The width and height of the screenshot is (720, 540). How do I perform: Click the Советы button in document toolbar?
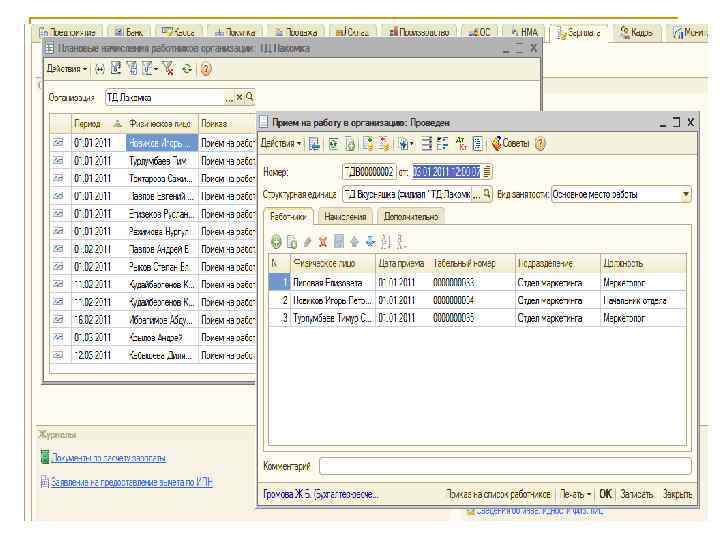(510, 144)
